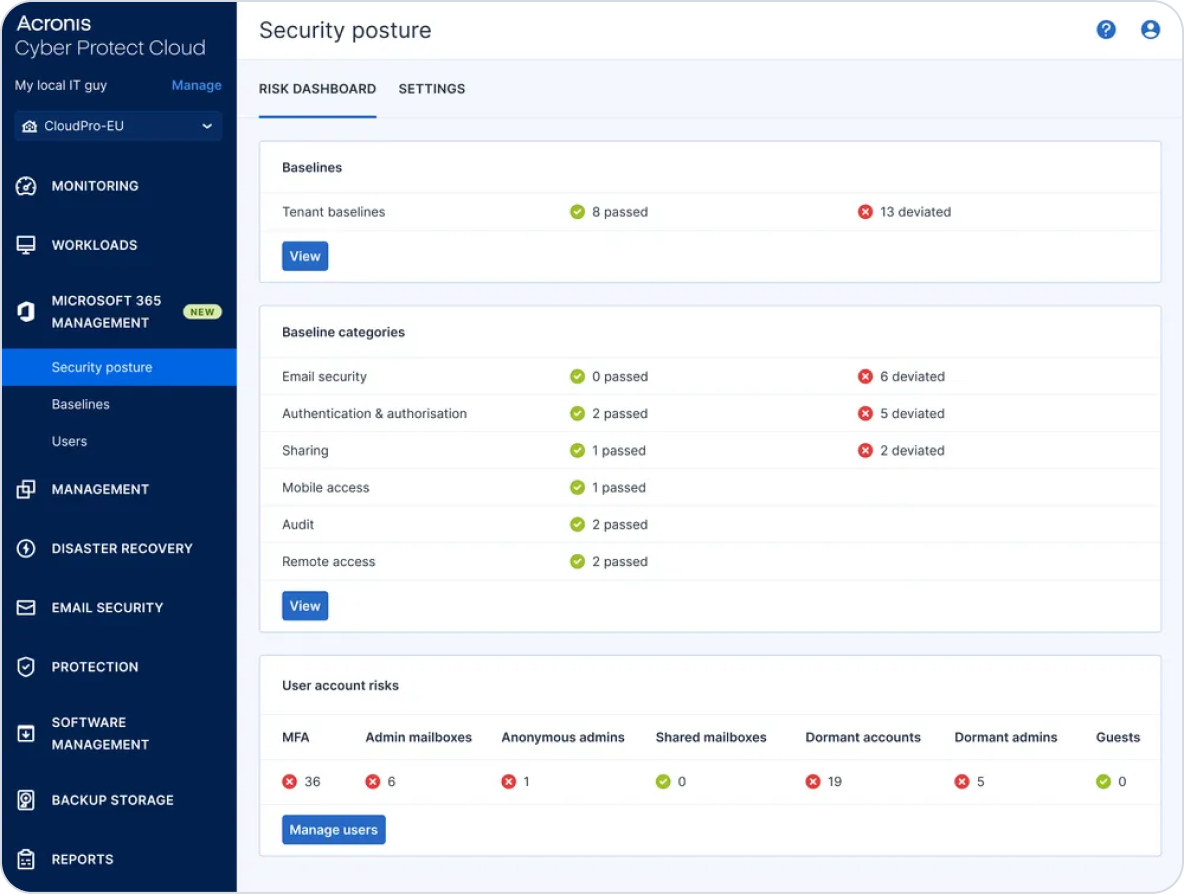Open help via the question mark icon
This screenshot has width=1184, height=894.
pos(1106,30)
